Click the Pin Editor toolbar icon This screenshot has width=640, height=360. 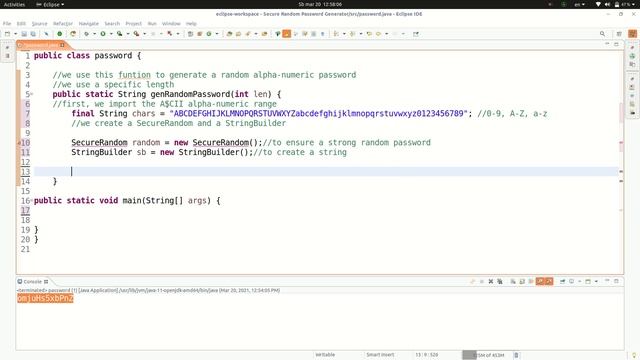click(x=416, y=34)
